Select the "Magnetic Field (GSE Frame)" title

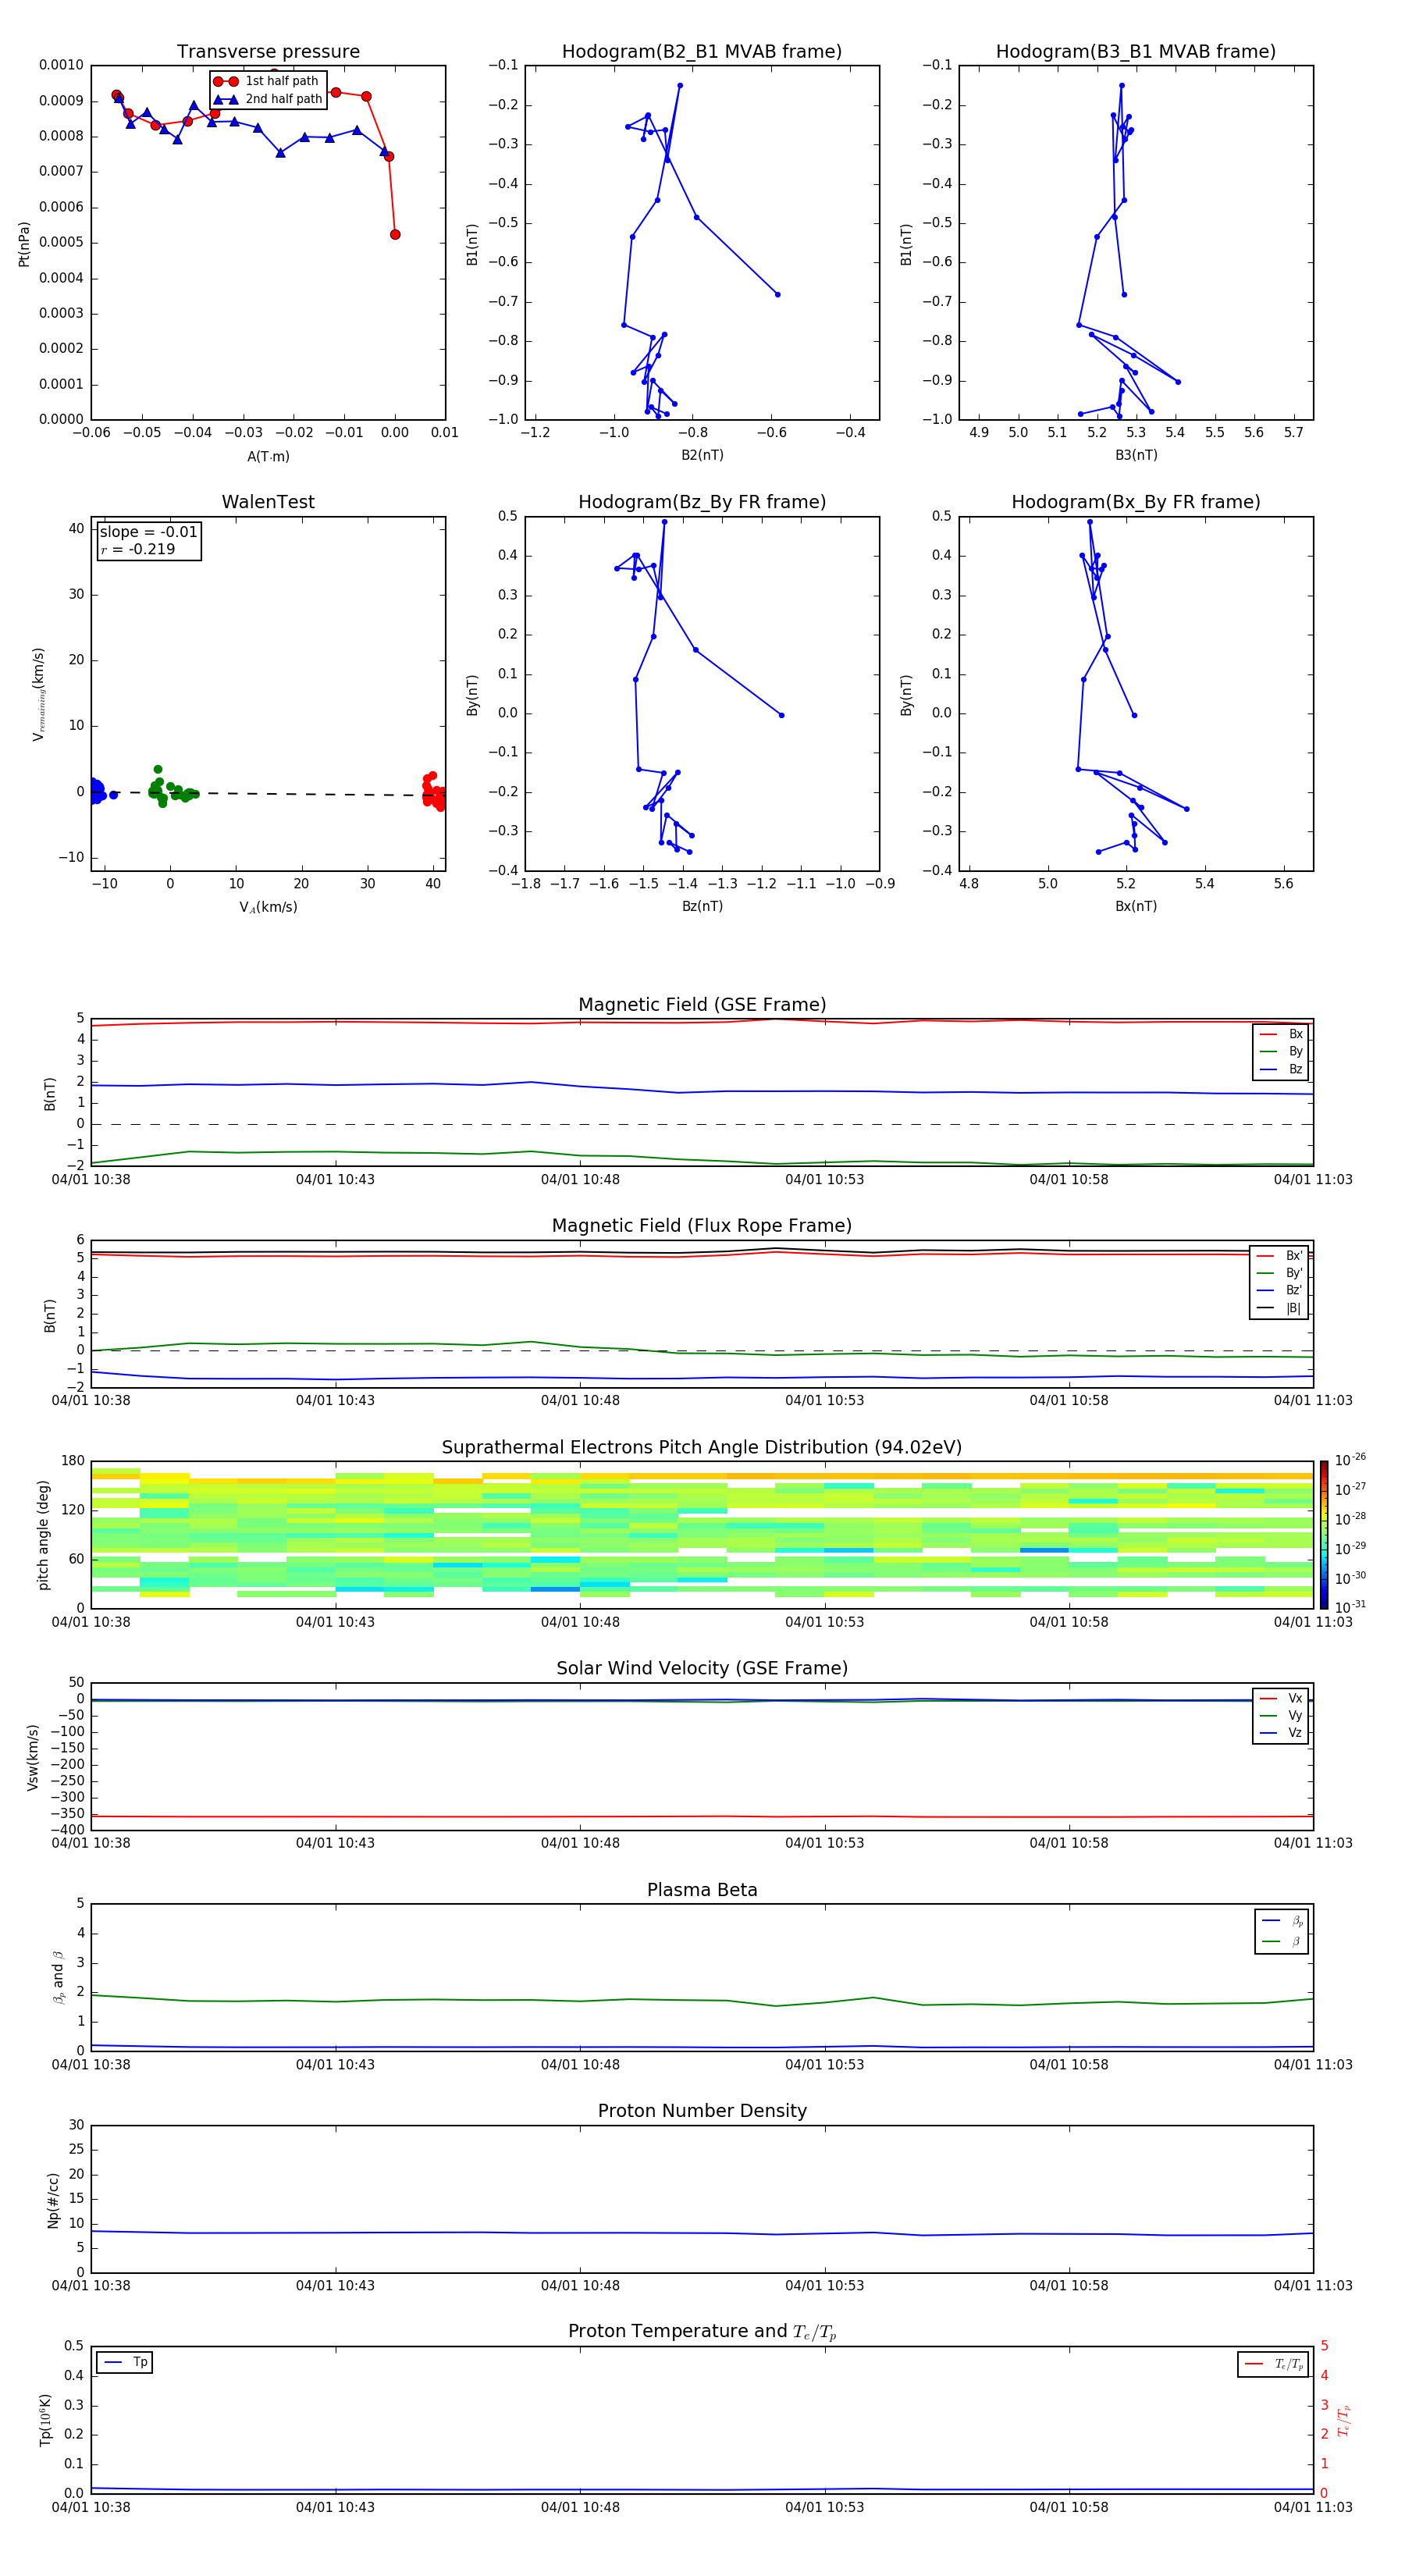(702, 1005)
